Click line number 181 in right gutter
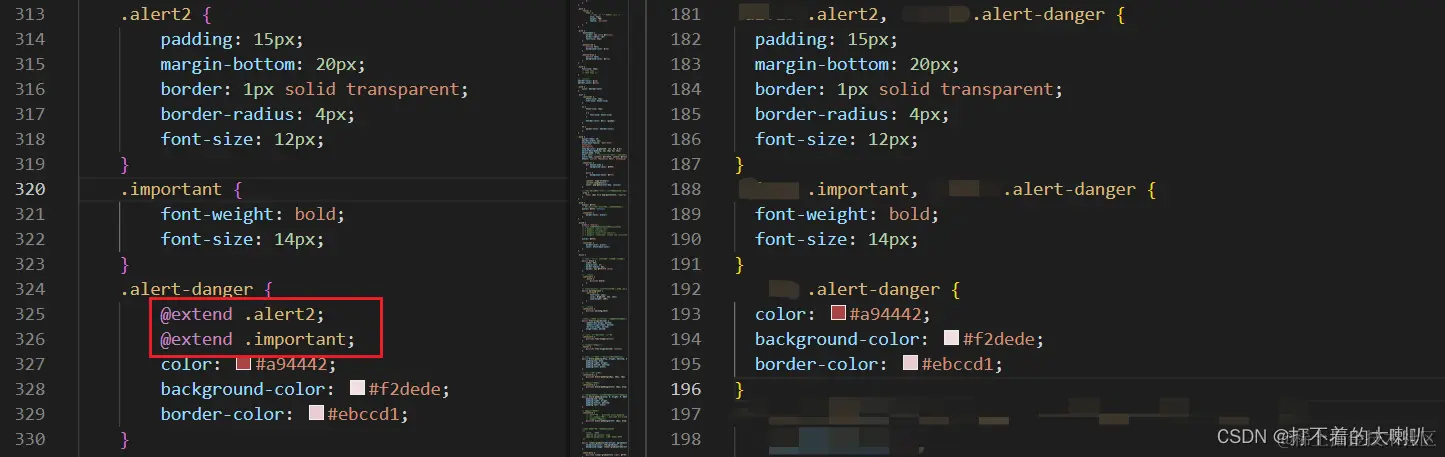The height and width of the screenshot is (457, 1445). (x=685, y=14)
